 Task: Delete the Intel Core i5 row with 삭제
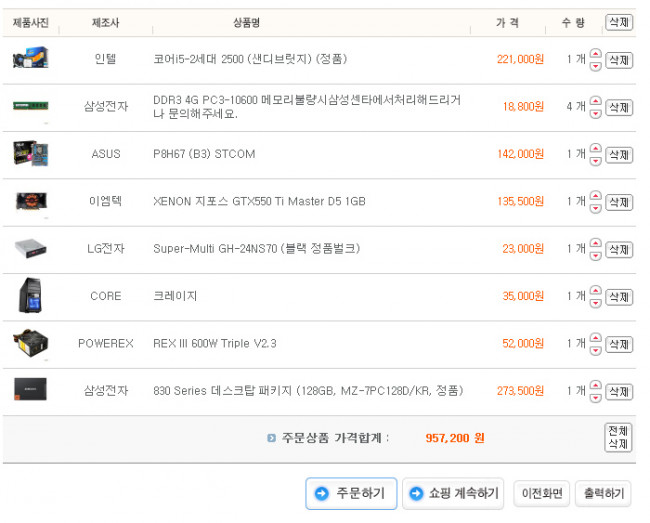(619, 60)
